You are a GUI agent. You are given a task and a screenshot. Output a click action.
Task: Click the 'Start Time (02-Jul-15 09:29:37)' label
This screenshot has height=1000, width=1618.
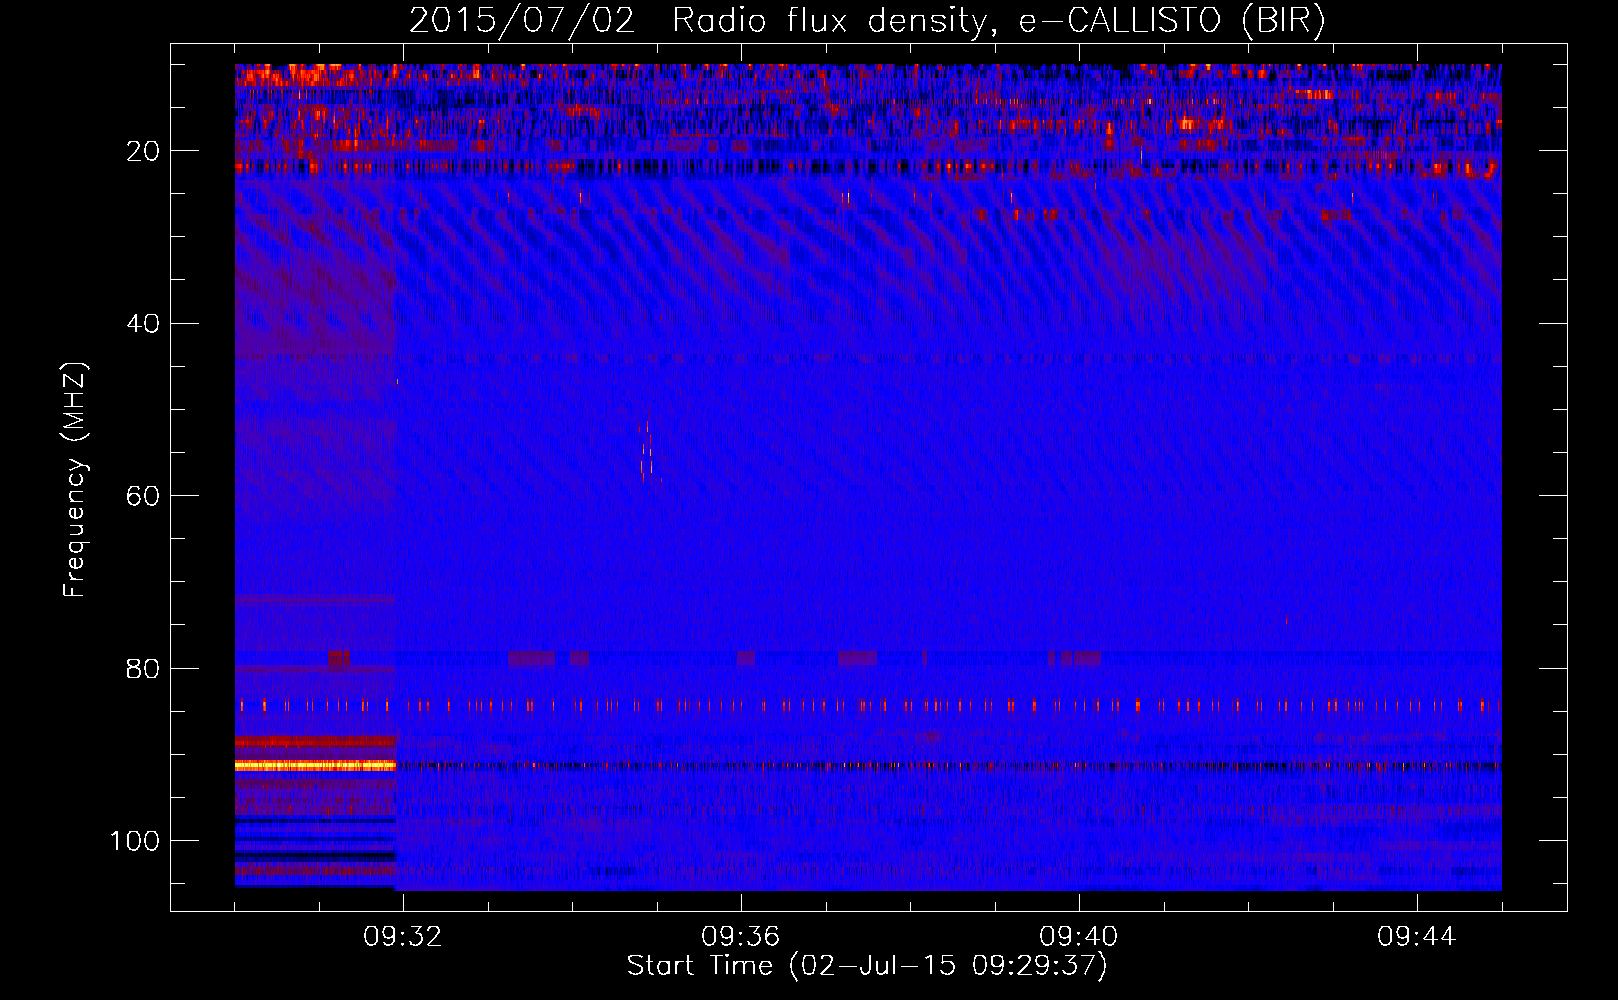(867, 966)
